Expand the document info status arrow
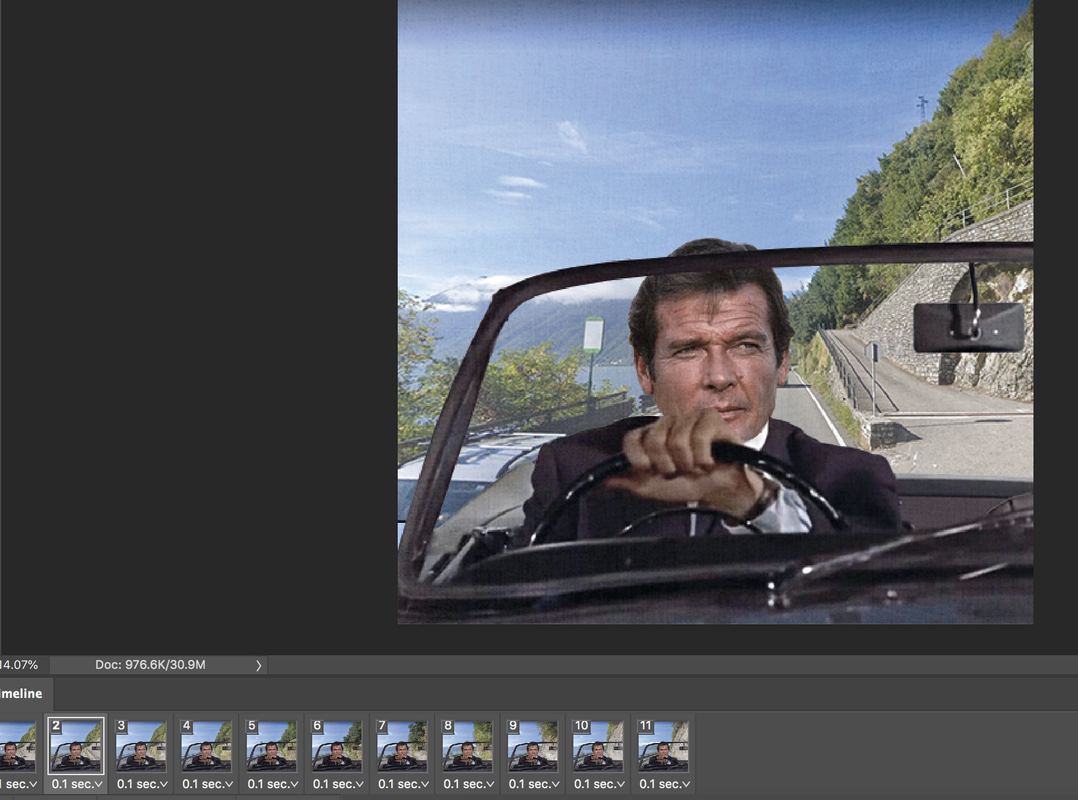 point(258,665)
